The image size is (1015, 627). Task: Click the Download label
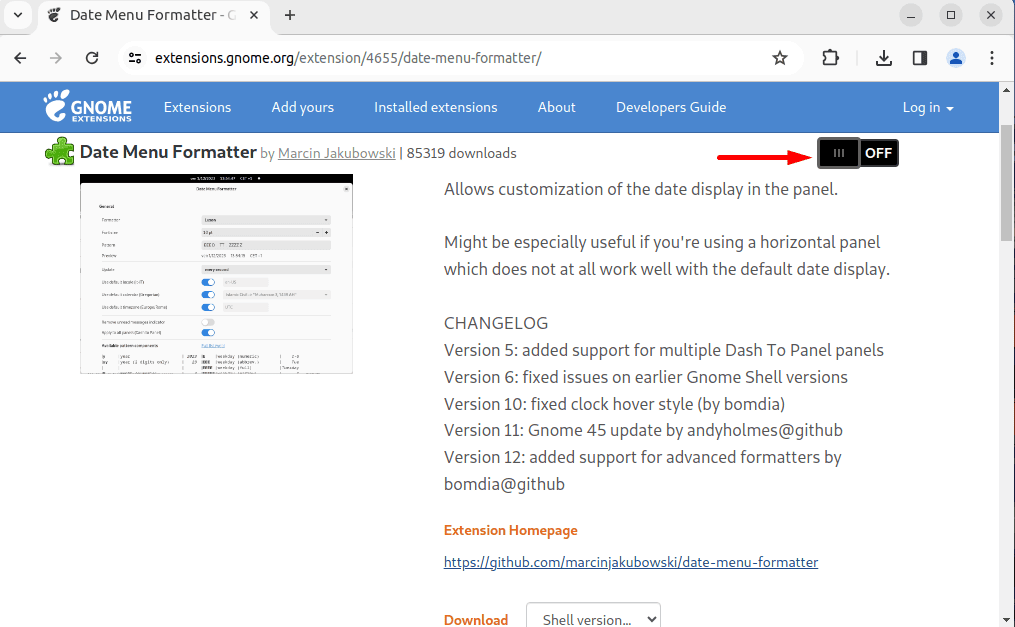click(x=476, y=620)
